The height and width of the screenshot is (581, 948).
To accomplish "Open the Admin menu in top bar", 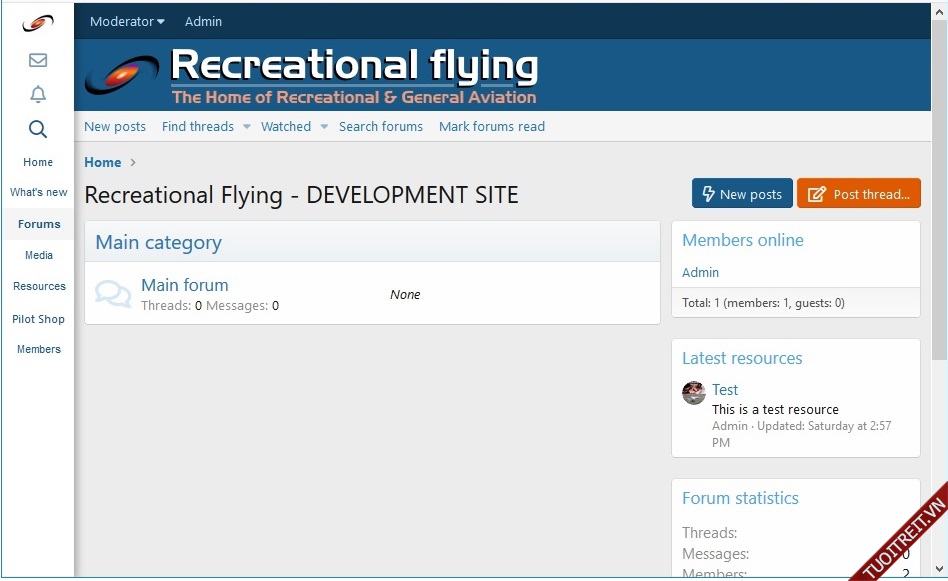I will tap(203, 21).
